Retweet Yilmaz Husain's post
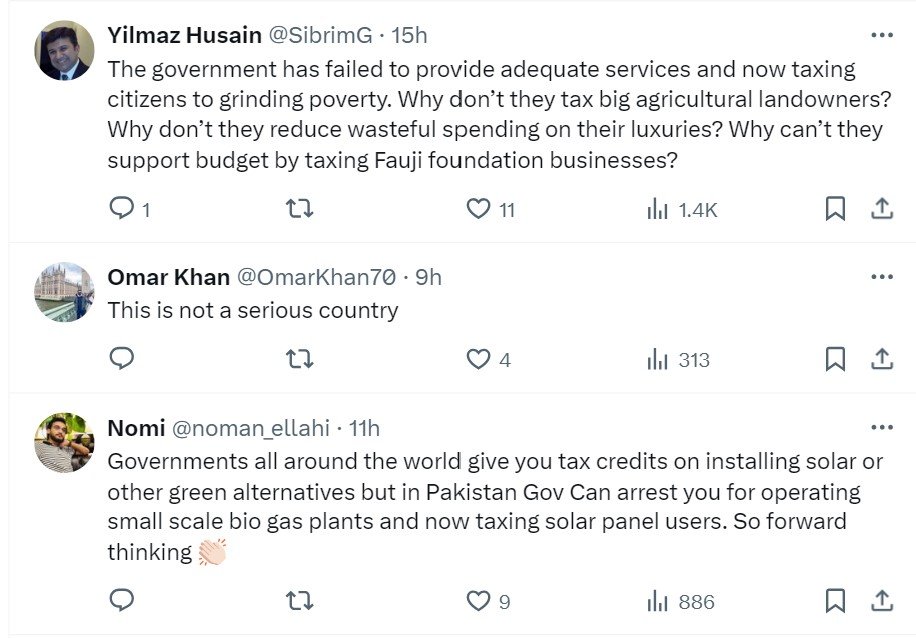Viewport: 916px width, 638px height. coord(299,209)
